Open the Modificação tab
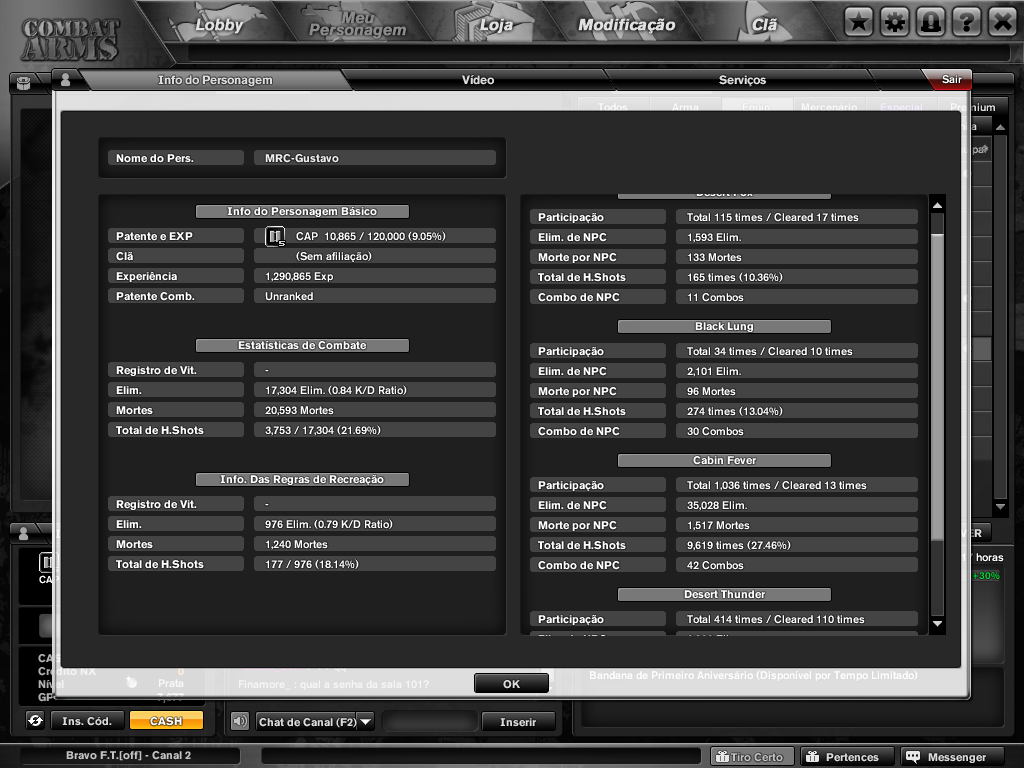This screenshot has height=768, width=1024. point(626,25)
